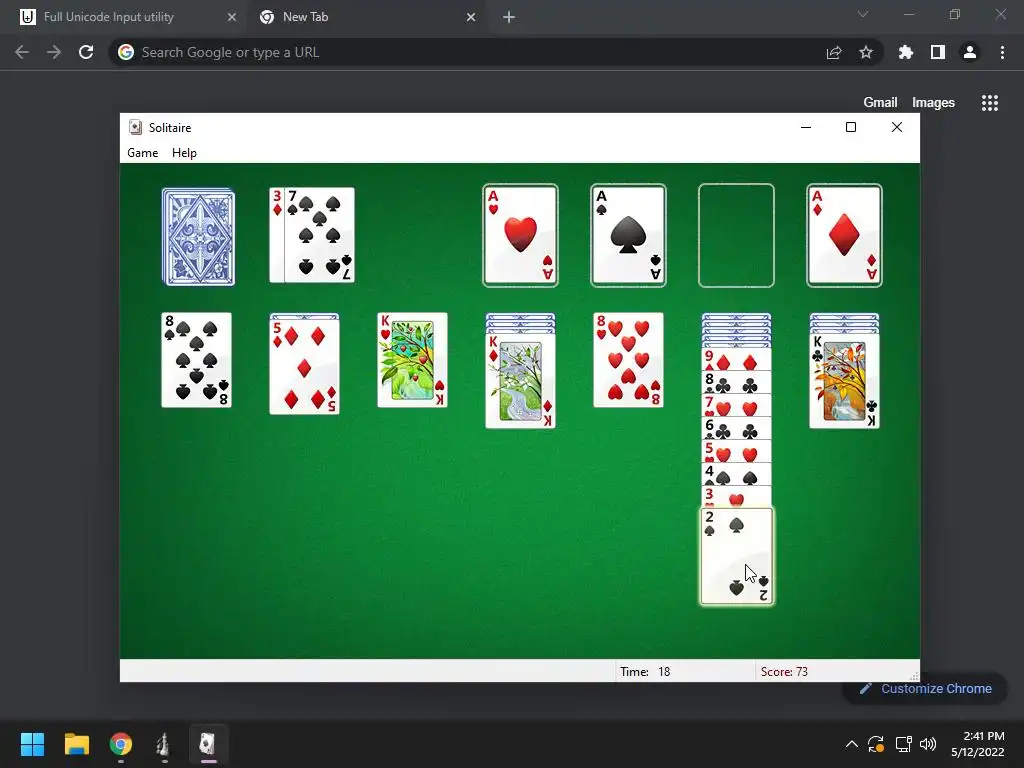
Task: Open the Images link
Action: [933, 103]
